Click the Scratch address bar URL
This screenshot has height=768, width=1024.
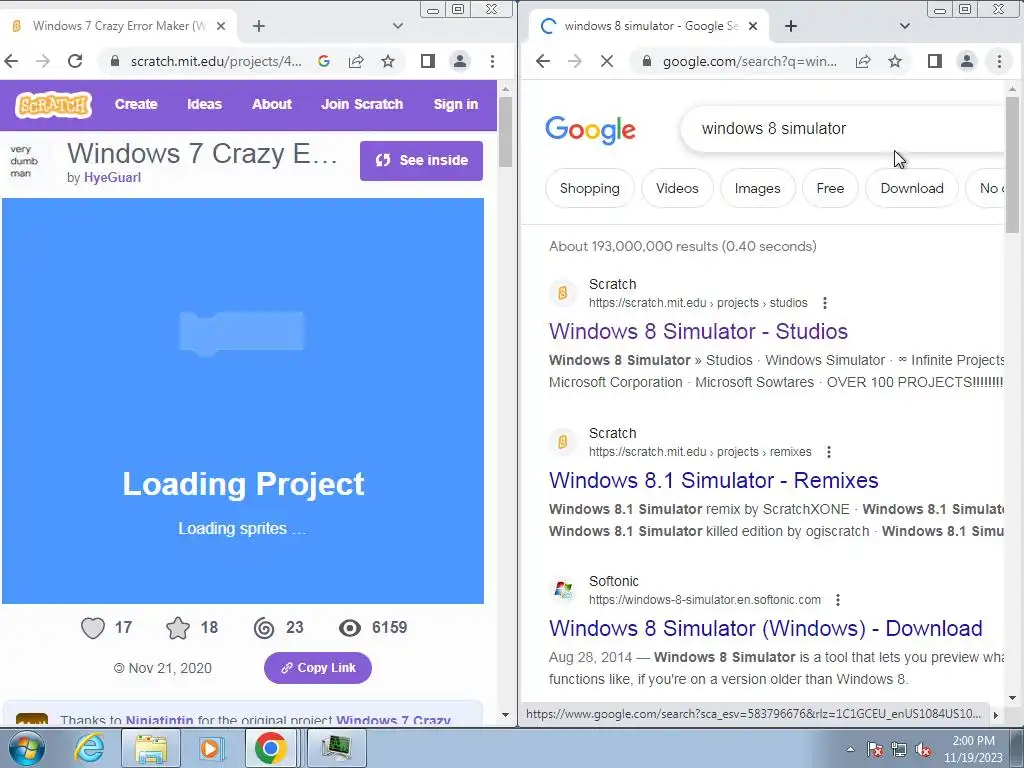(216, 61)
